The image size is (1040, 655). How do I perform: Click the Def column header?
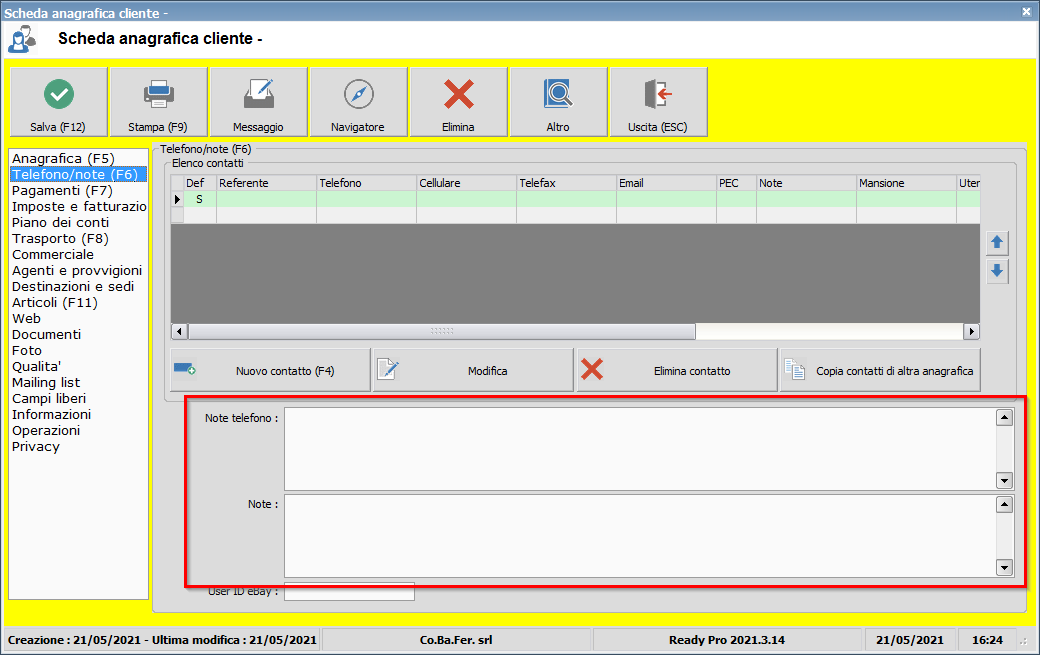200,183
